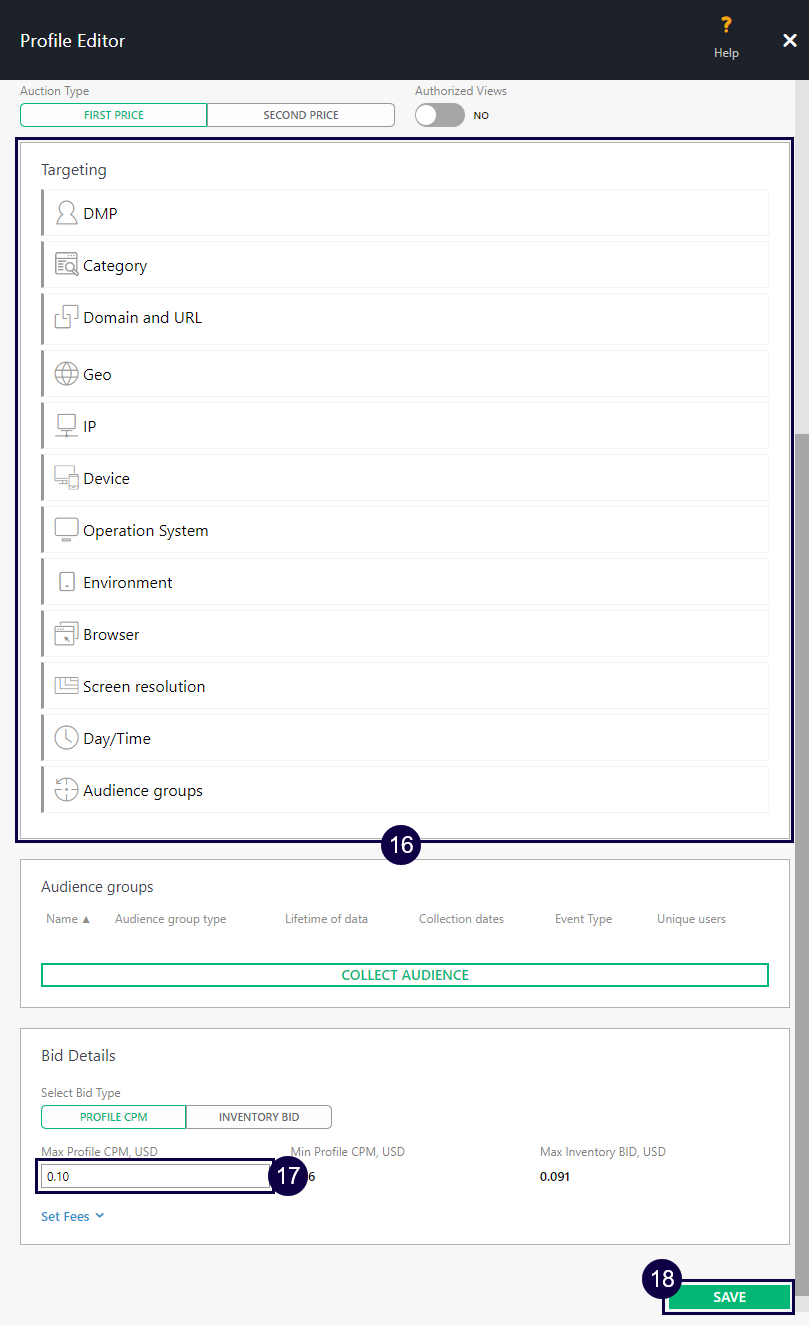This screenshot has width=809, height=1325.
Task: Click the DMP targeting person icon
Action: coord(66,213)
